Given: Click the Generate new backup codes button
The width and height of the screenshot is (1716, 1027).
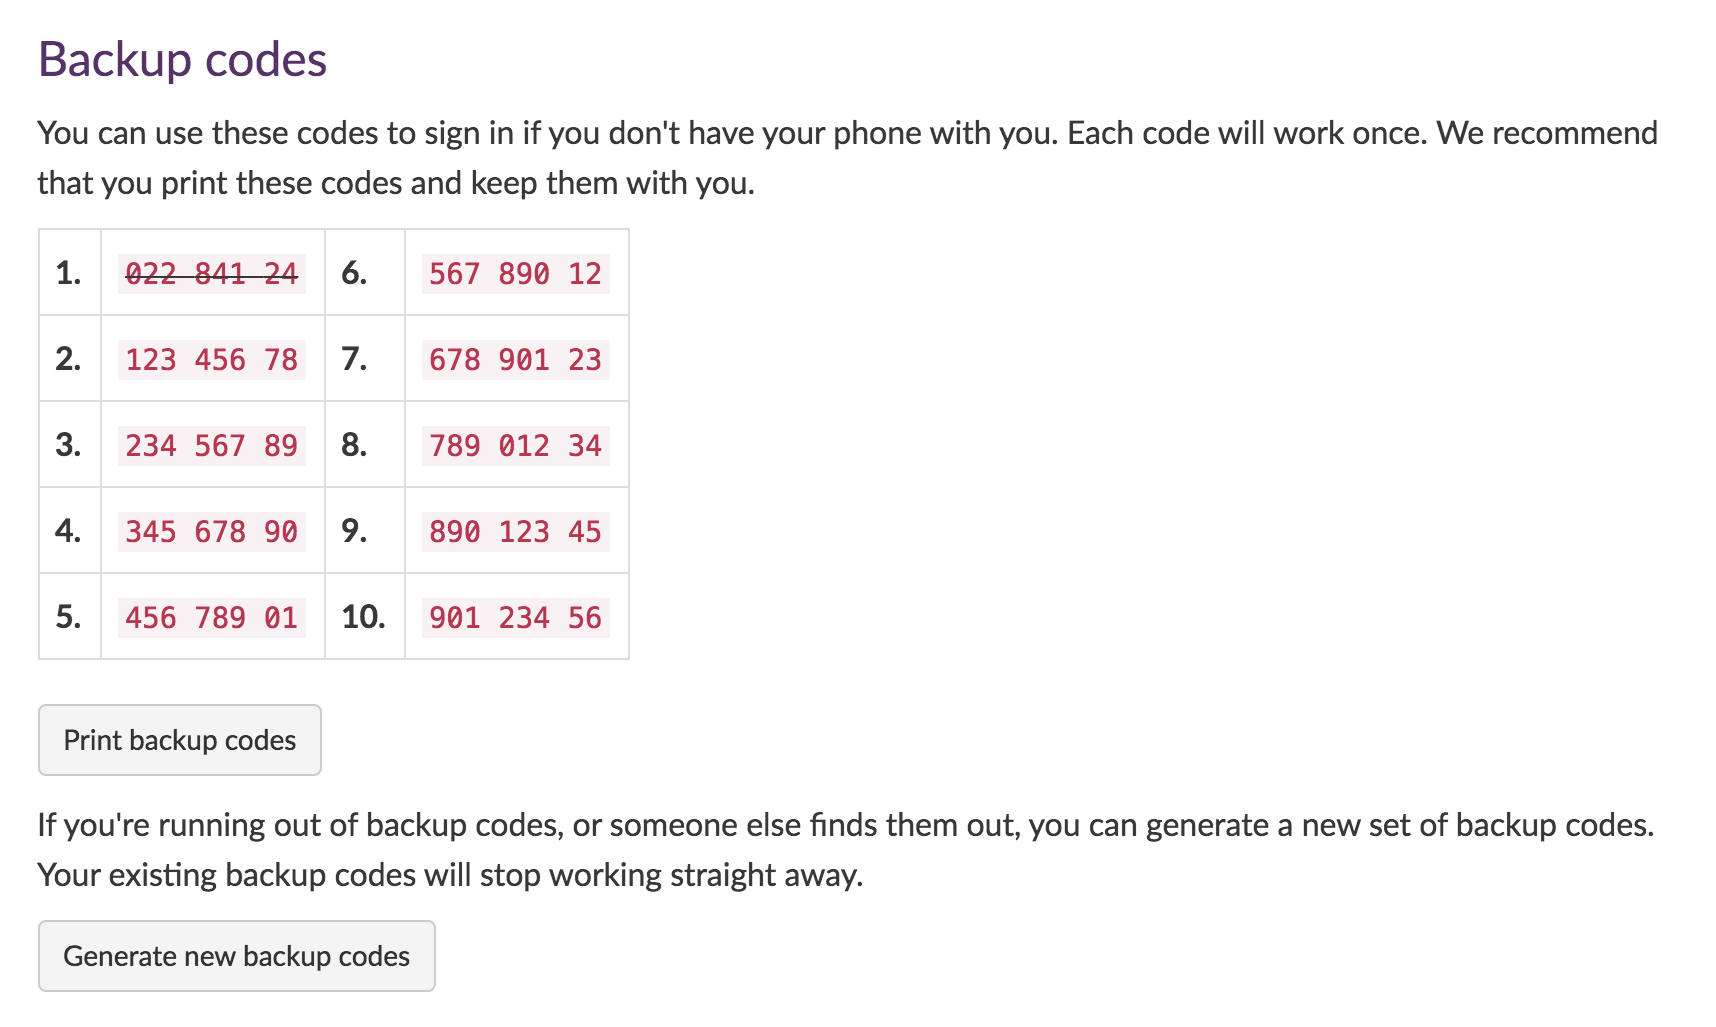Looking at the screenshot, I should [236, 956].
